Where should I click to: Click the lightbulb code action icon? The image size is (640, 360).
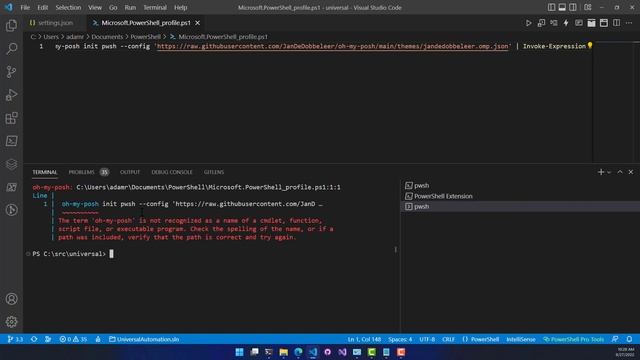[590, 46]
